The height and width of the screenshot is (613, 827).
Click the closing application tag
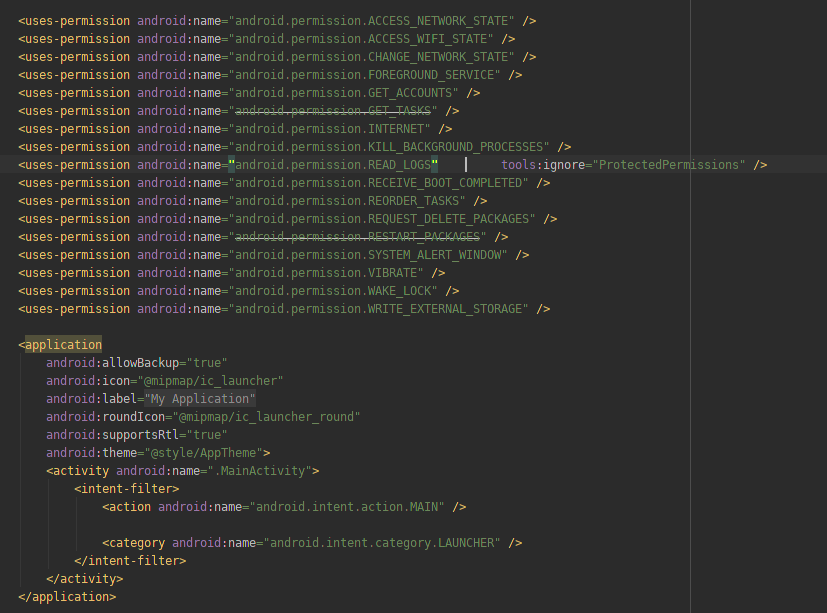(67, 596)
